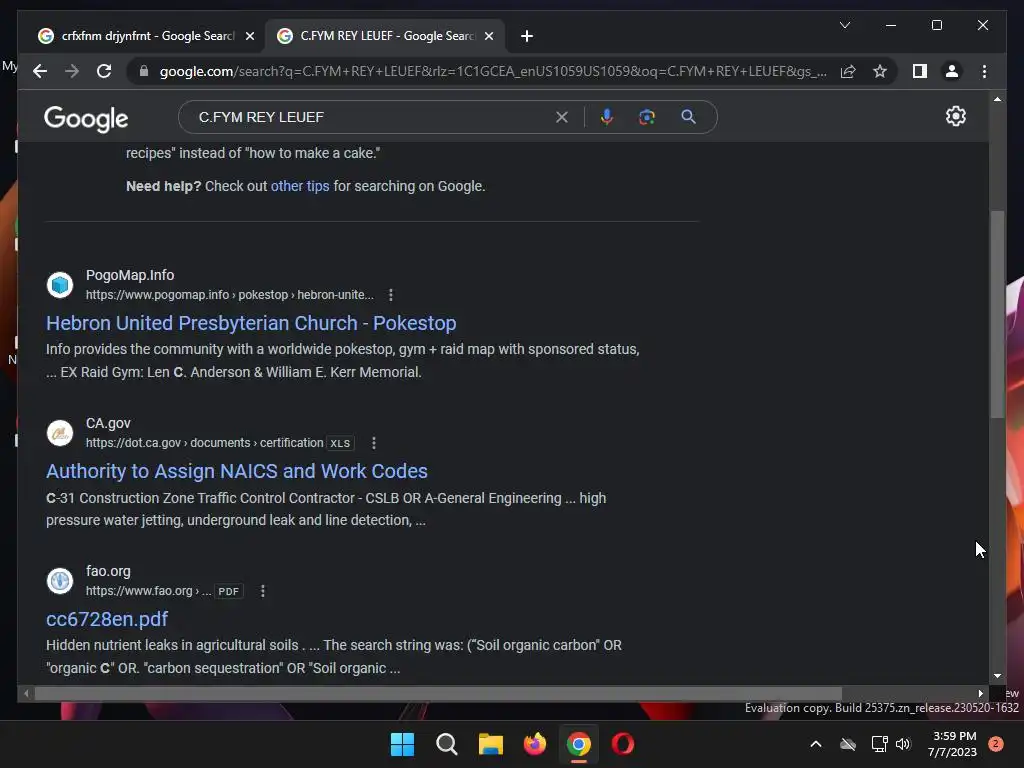This screenshot has height=768, width=1024.
Task: Click the PogoMap.Info site name text
Action: click(130, 275)
